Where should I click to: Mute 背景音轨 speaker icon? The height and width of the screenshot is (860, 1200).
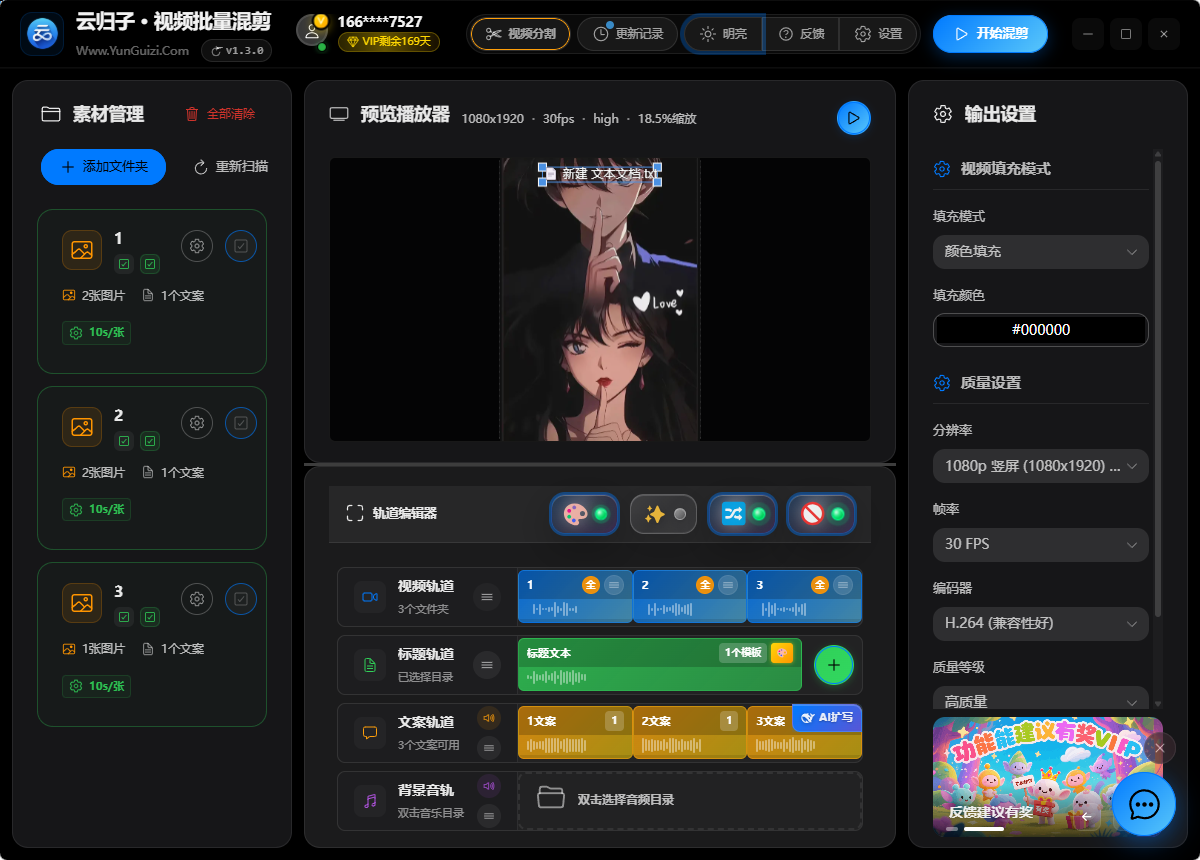(x=489, y=786)
